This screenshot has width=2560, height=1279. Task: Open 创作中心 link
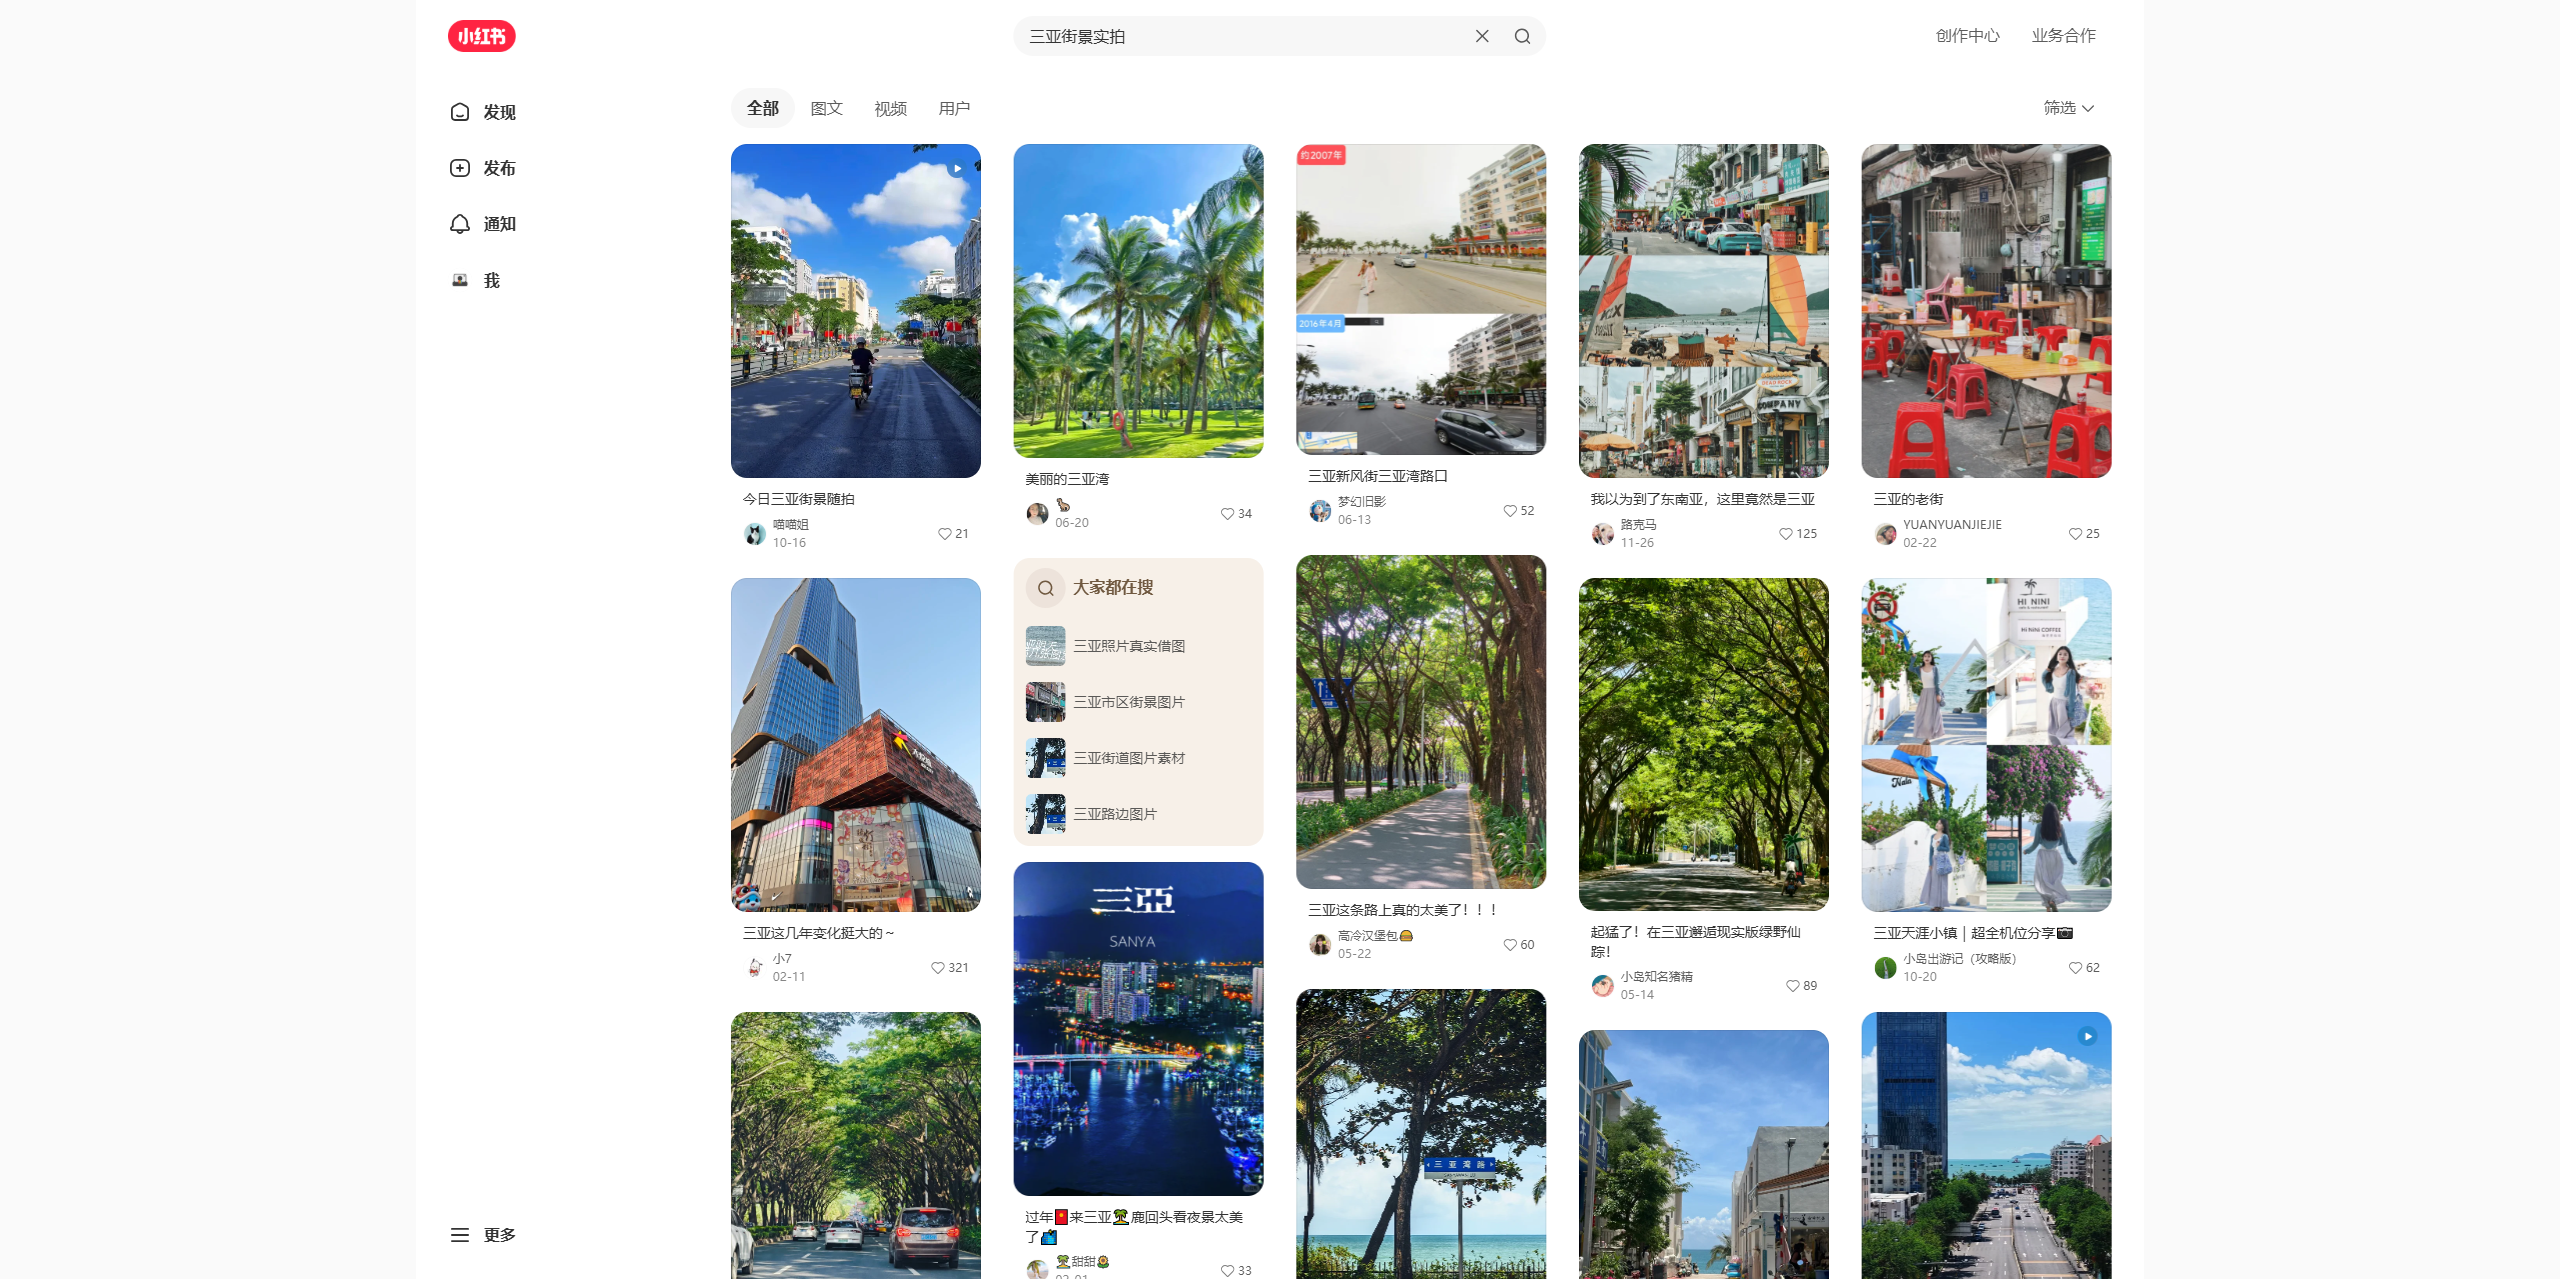click(x=1967, y=36)
